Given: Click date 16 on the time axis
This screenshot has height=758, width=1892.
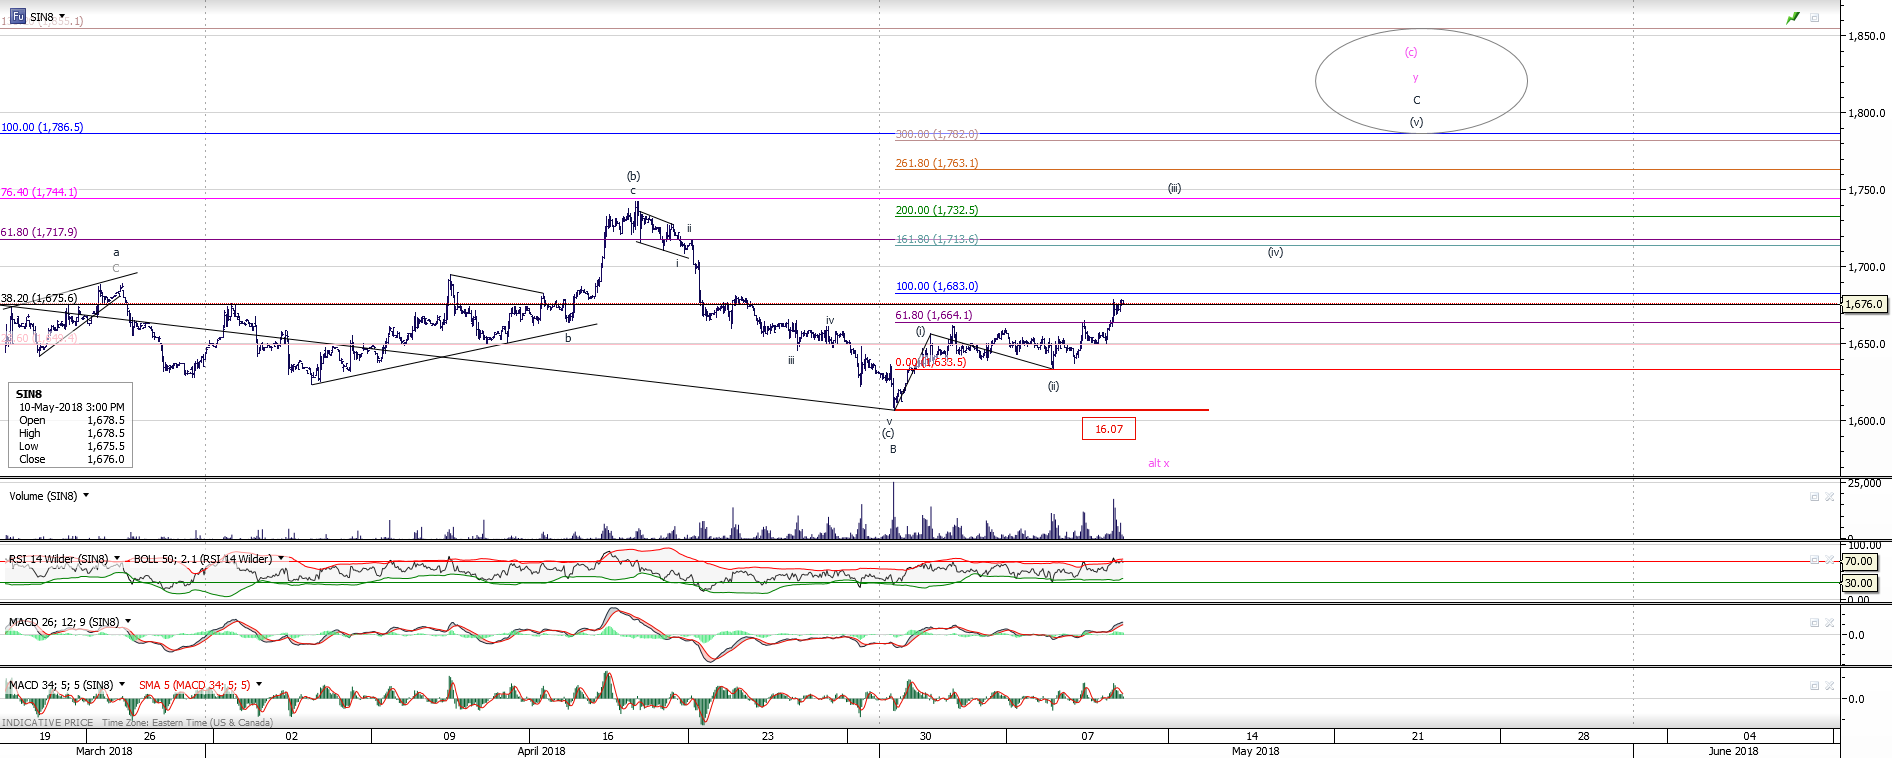Looking at the screenshot, I should coord(608,736).
